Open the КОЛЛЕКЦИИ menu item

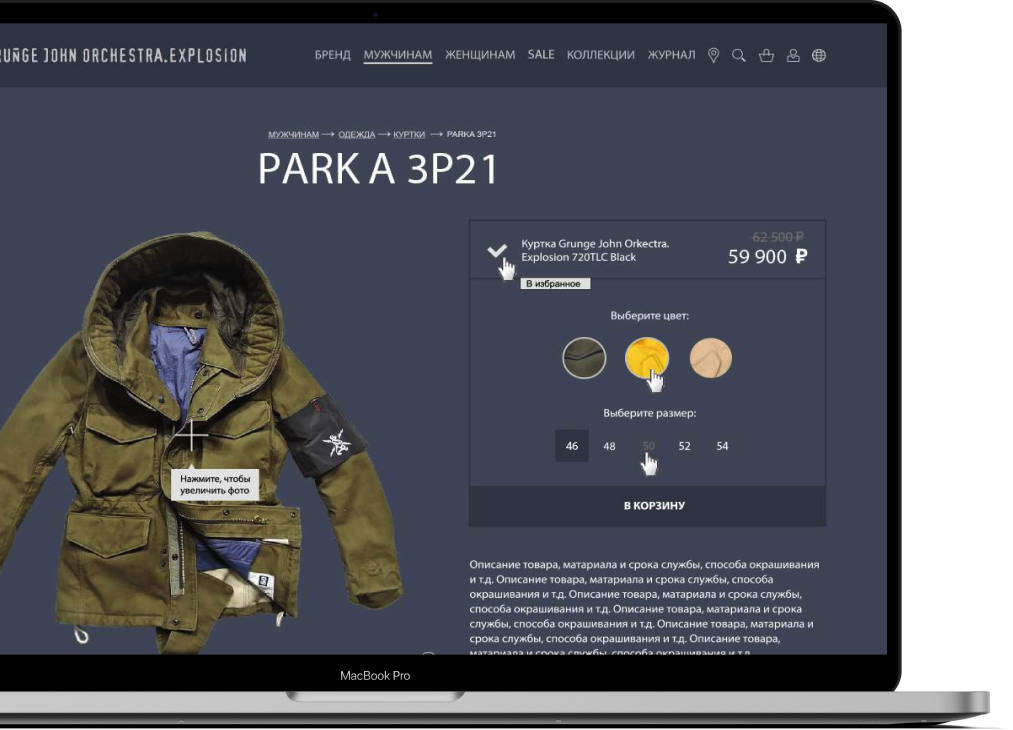coord(600,55)
